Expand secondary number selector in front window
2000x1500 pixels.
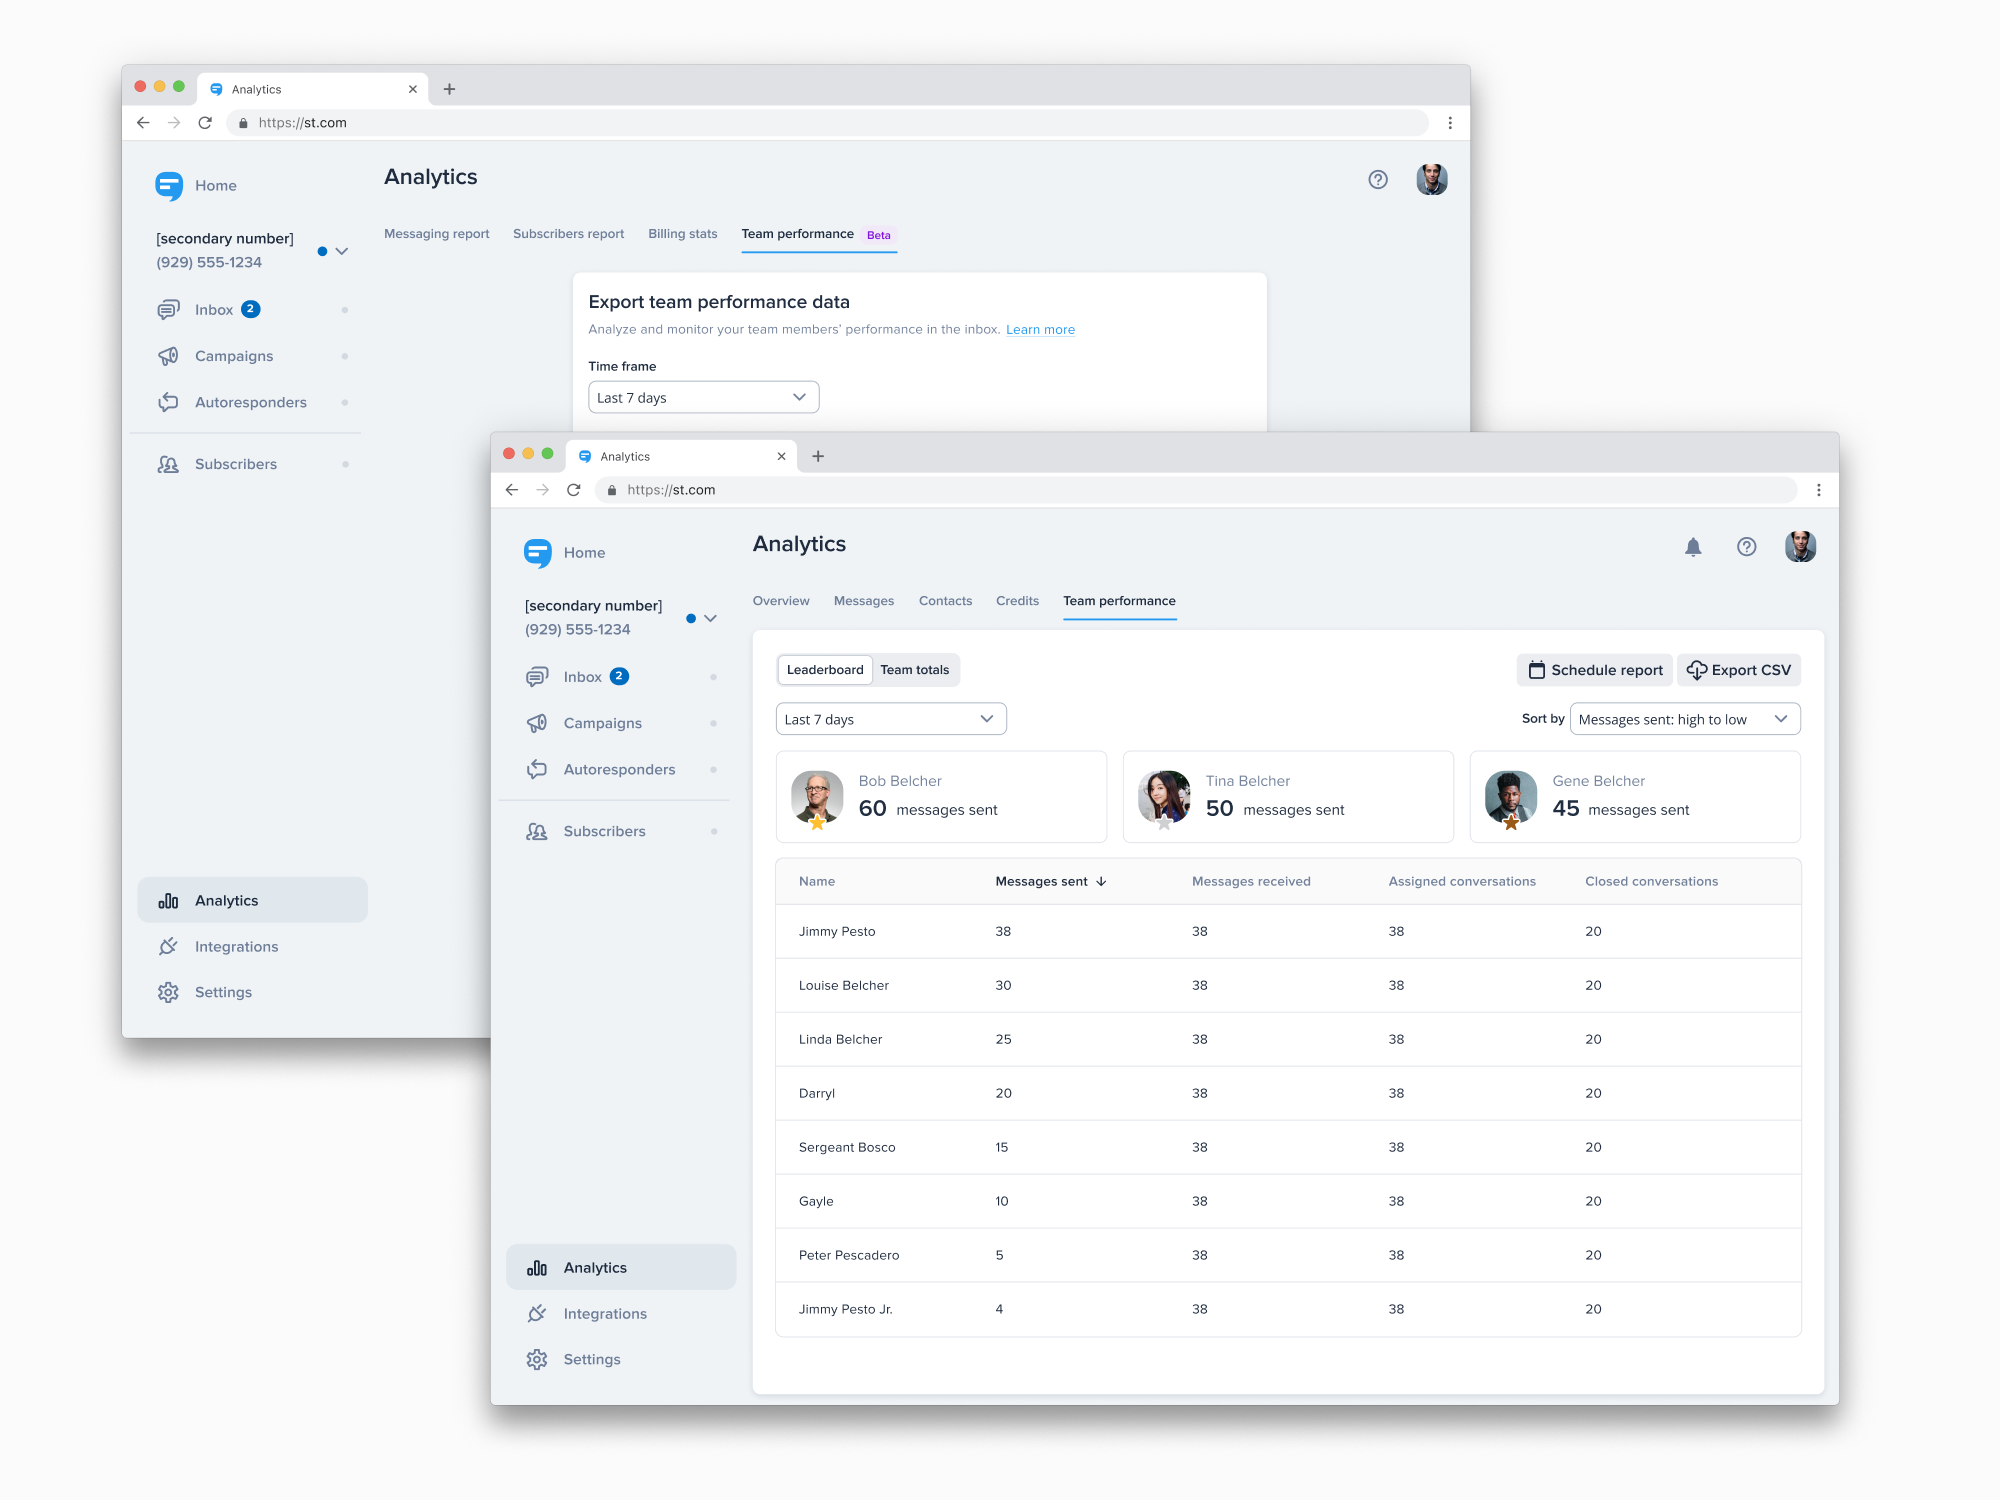pyautogui.click(x=711, y=619)
